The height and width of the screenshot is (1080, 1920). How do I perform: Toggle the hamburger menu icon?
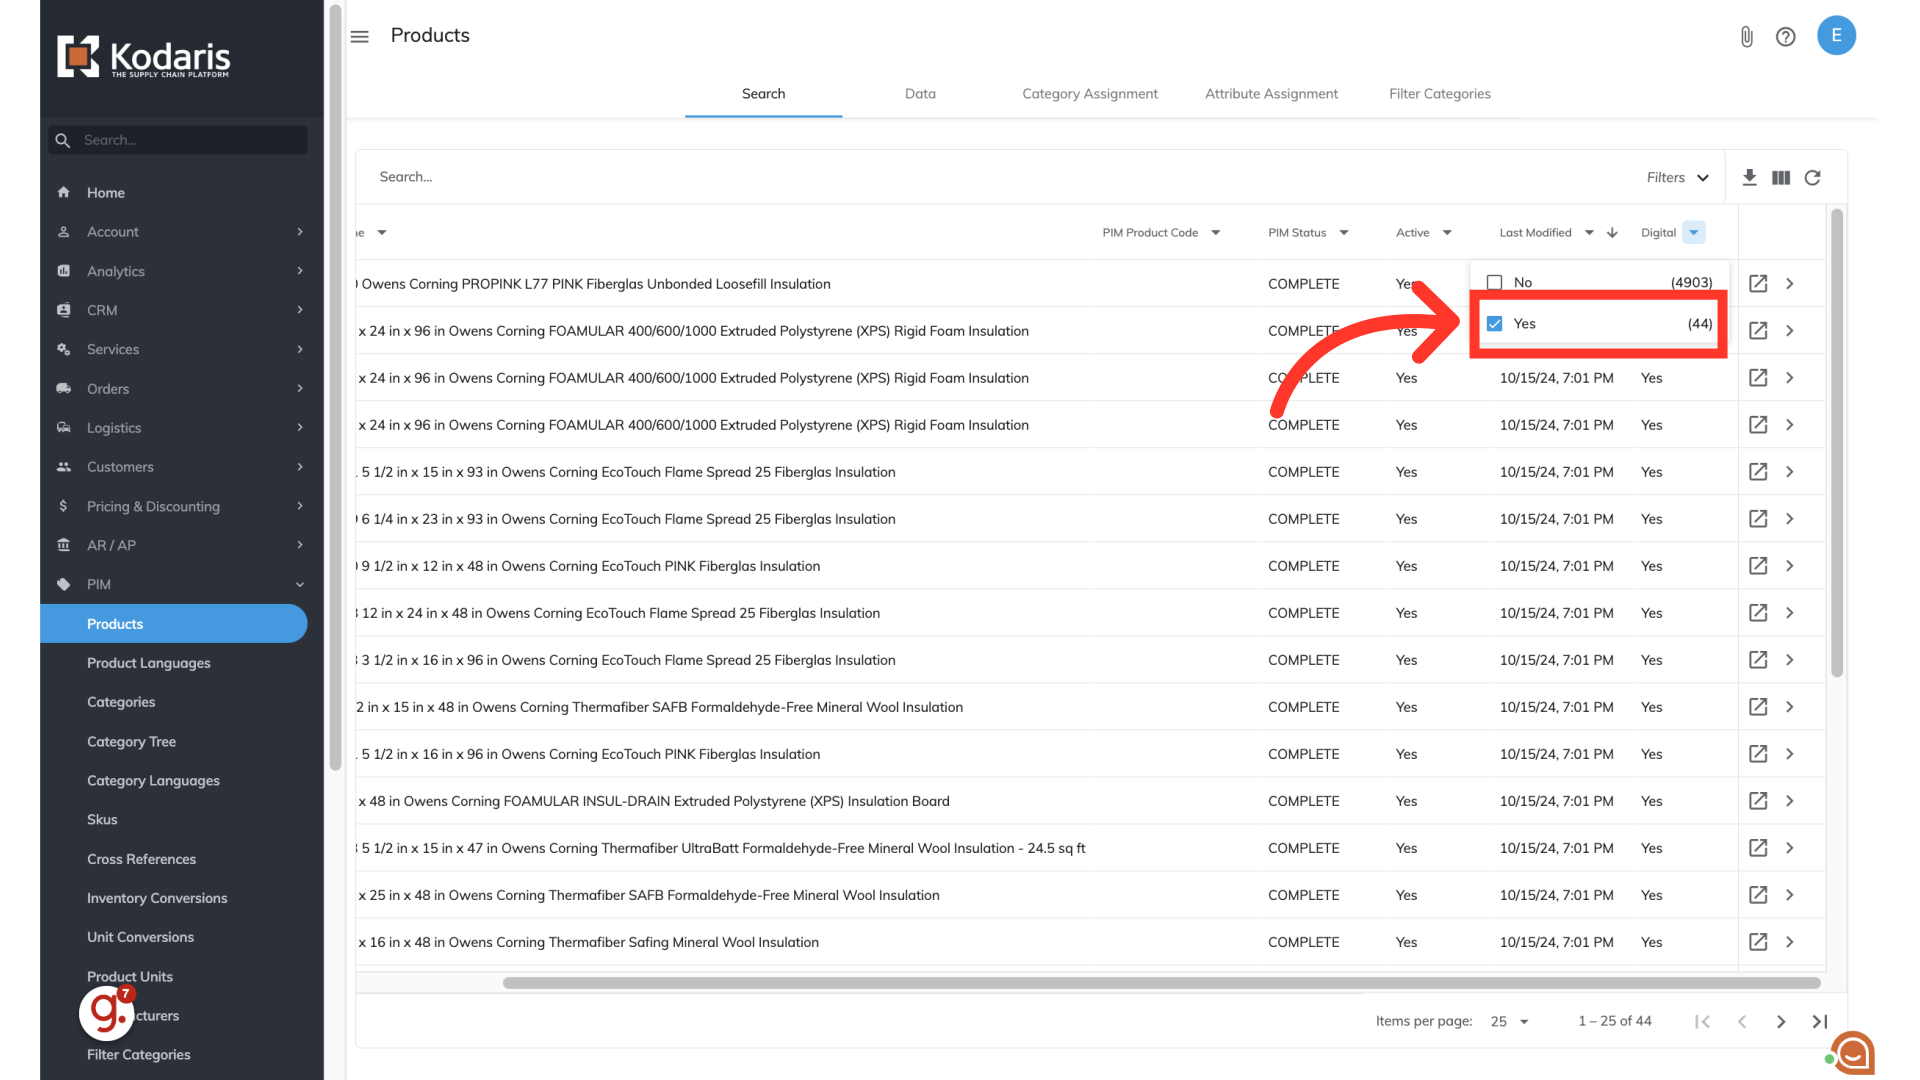pos(360,37)
